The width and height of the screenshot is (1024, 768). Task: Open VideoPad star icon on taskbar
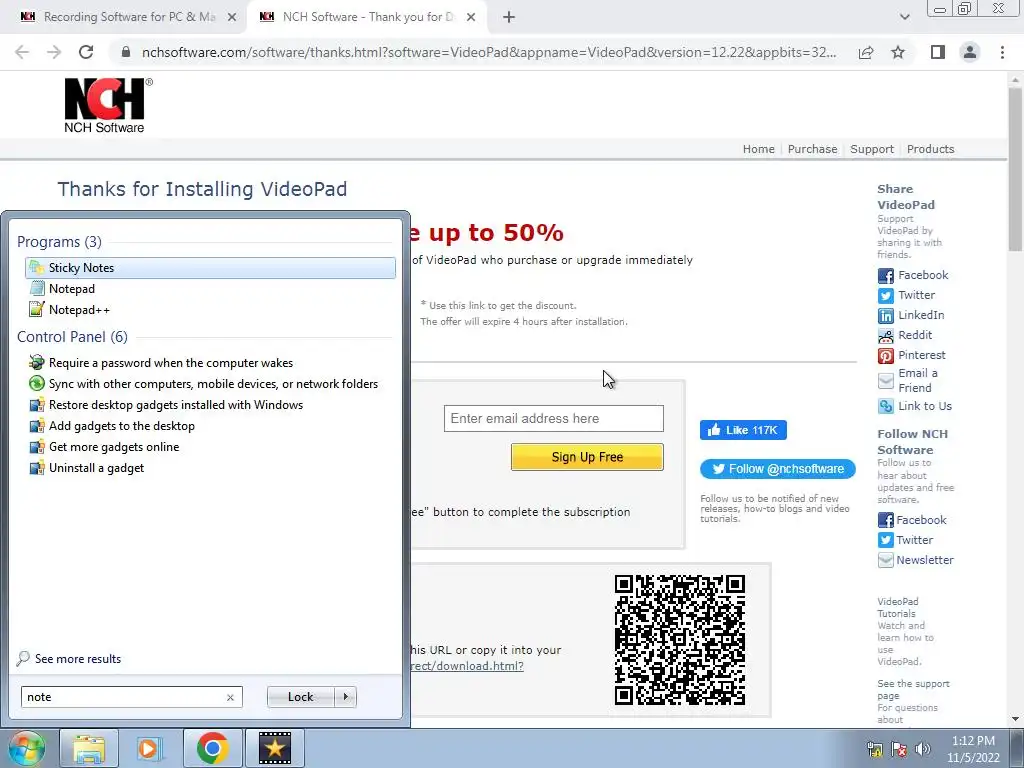coord(274,748)
